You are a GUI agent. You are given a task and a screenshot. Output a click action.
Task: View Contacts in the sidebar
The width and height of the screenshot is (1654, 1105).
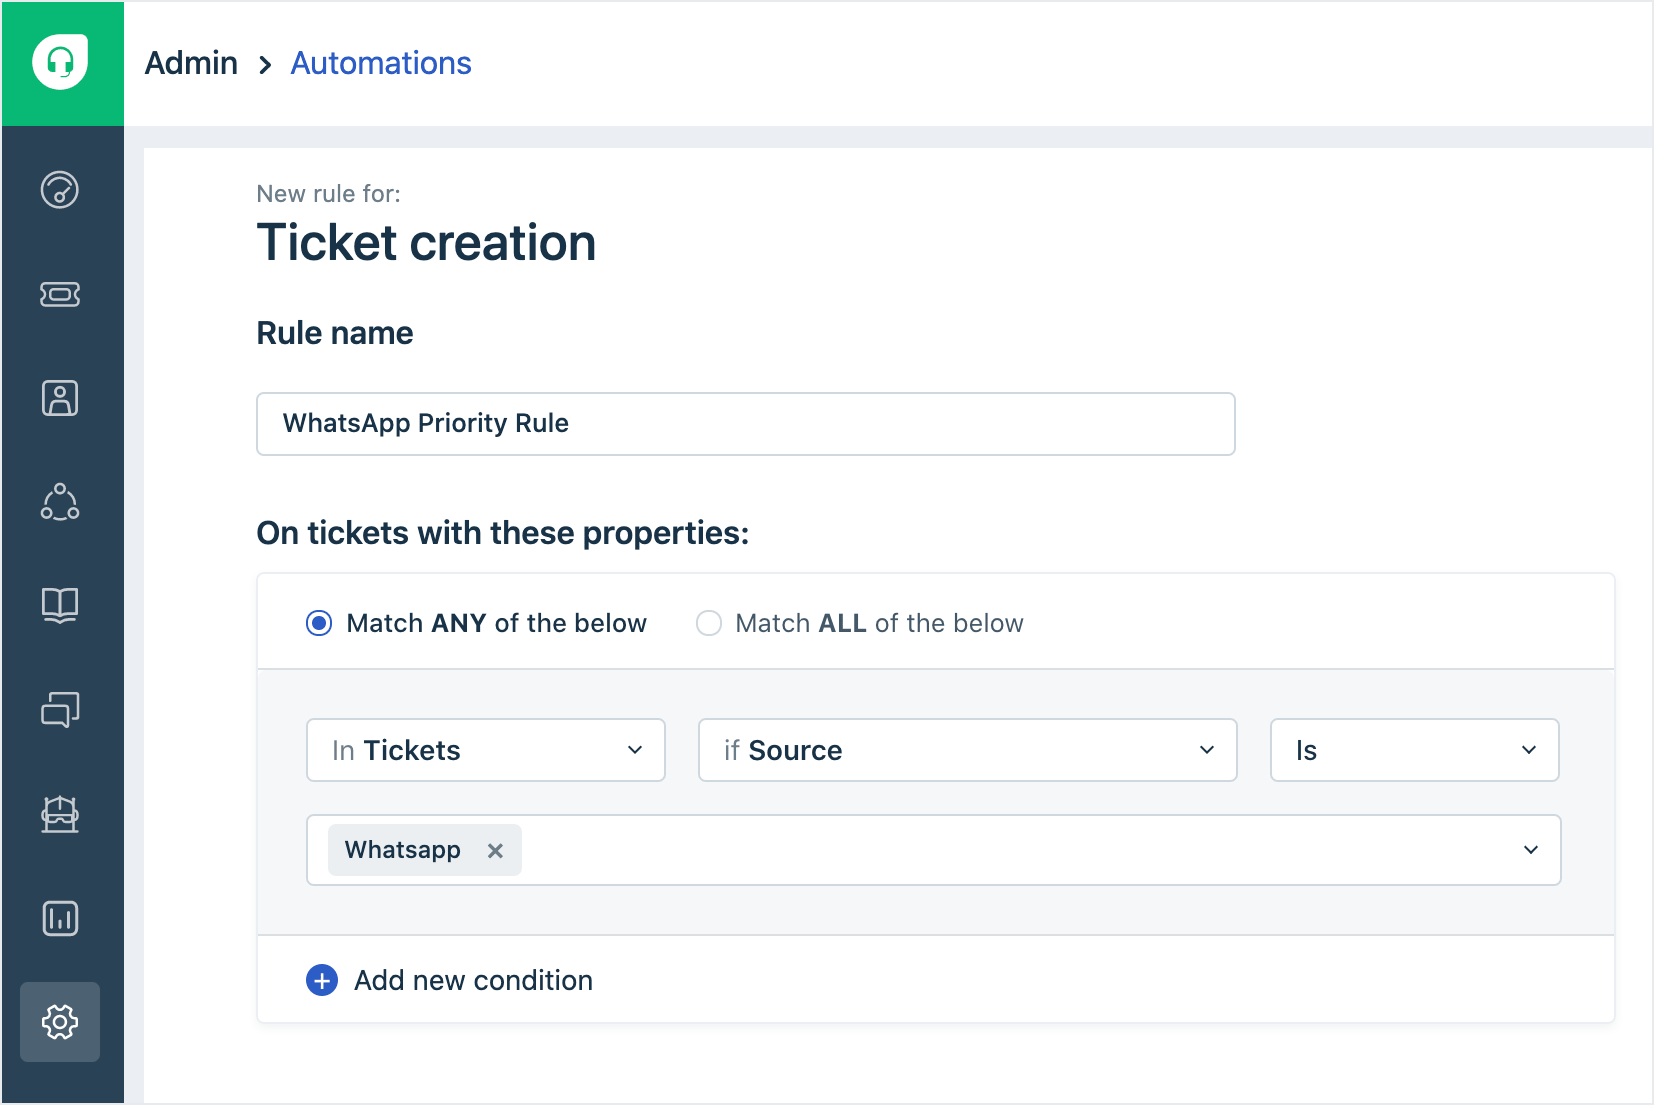60,397
